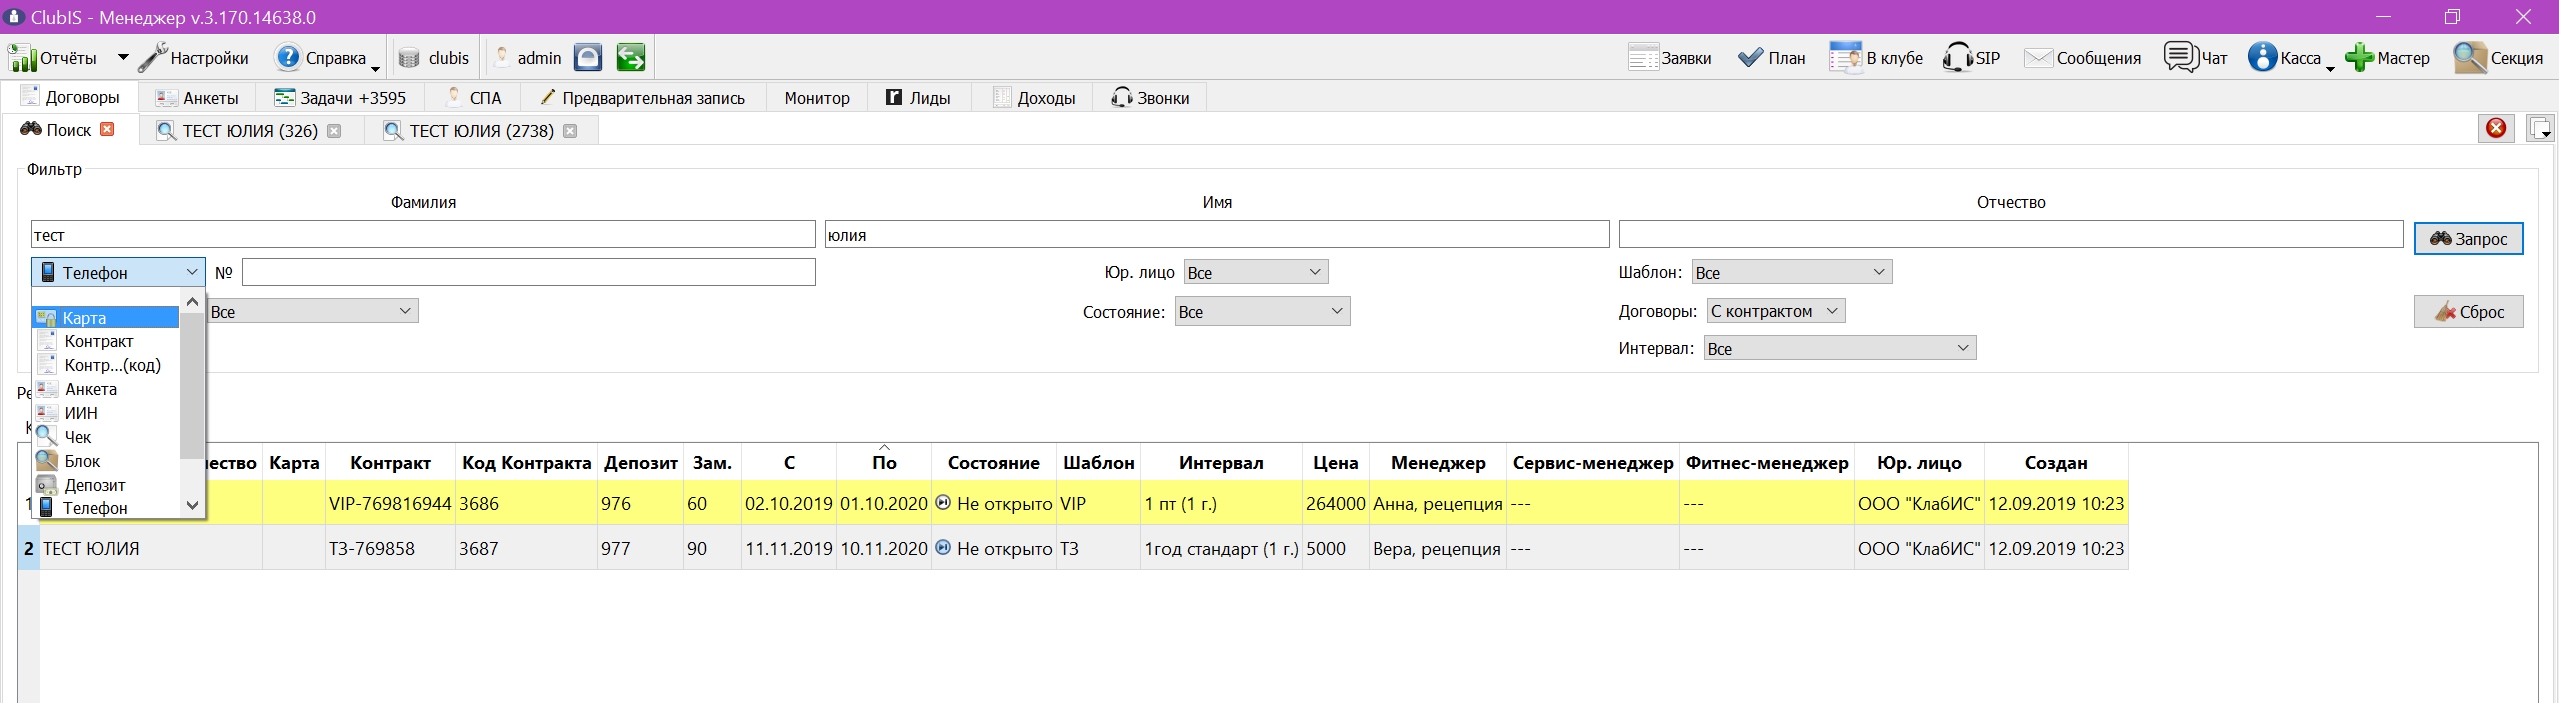Select the ТЕСТ ЮЛИЯ (326) subtab
This screenshot has height=703, width=2559.
(x=250, y=131)
